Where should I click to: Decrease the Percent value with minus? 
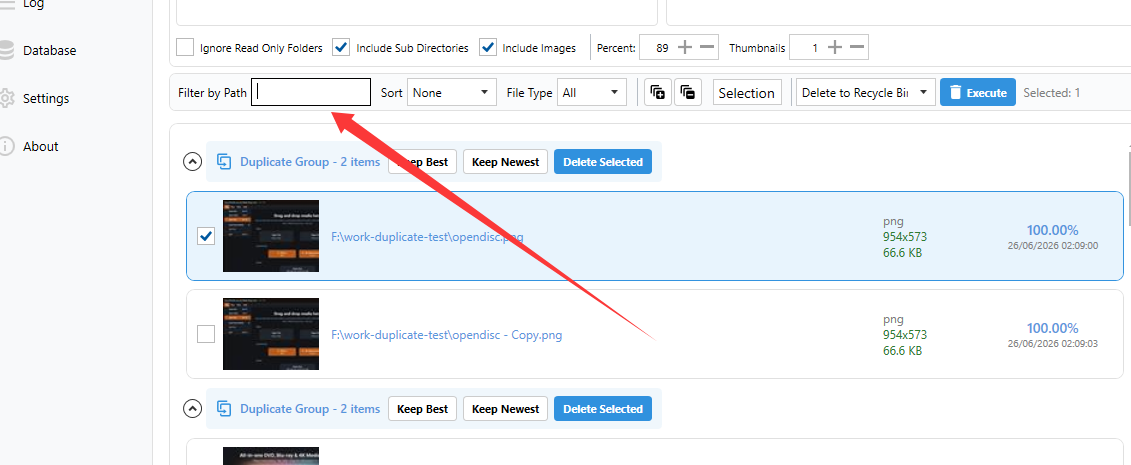click(708, 48)
